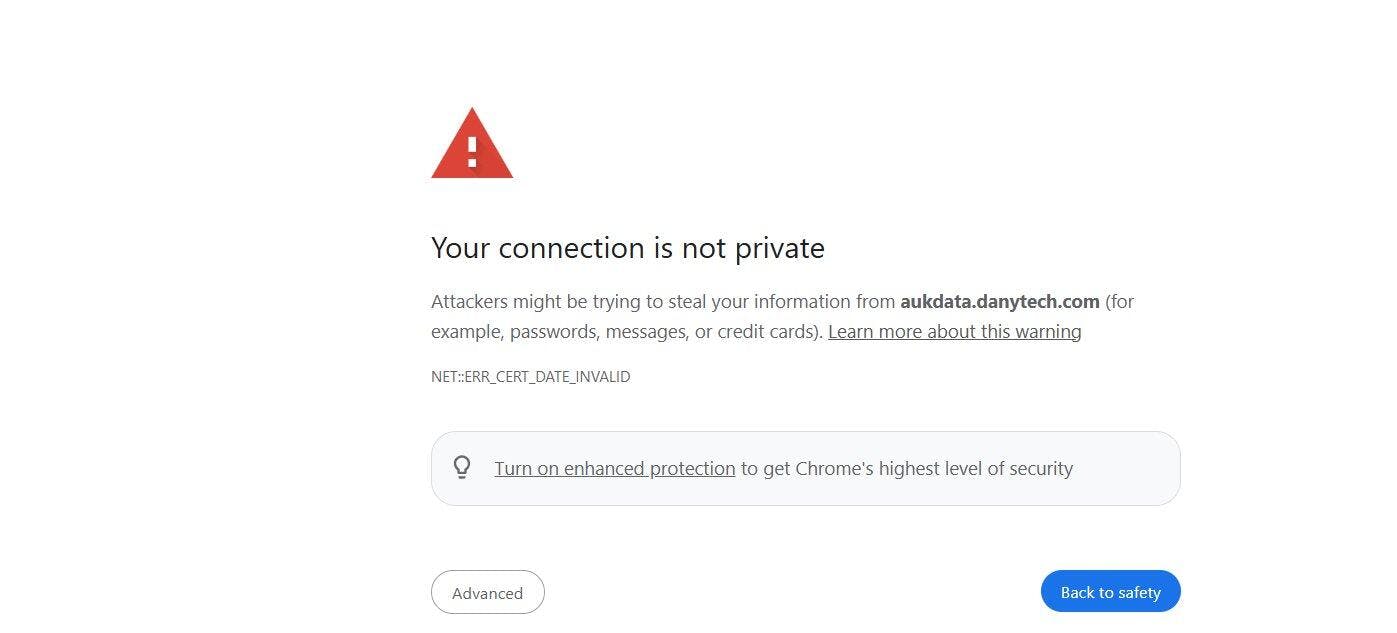Click the lightbulb icon in suggestion box
This screenshot has width=1397, height=633.
[x=462, y=467]
